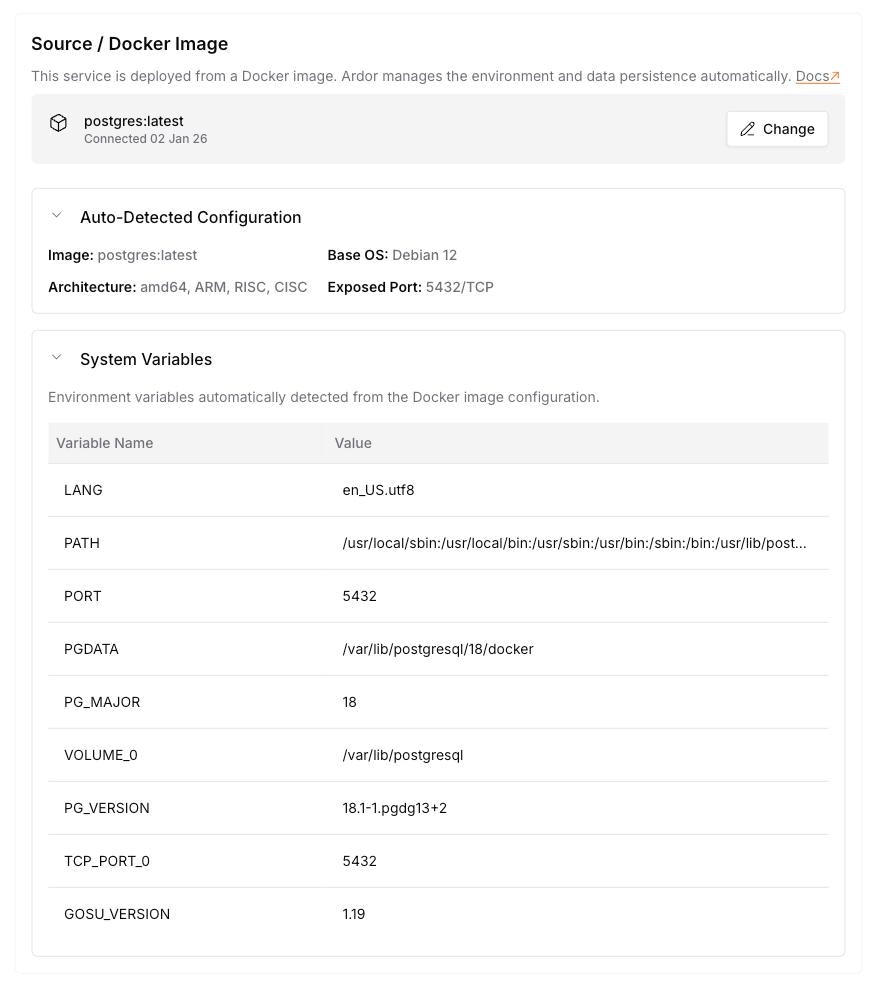Click the Source / Docker Image heading
The image size is (875, 989).
coord(129,44)
